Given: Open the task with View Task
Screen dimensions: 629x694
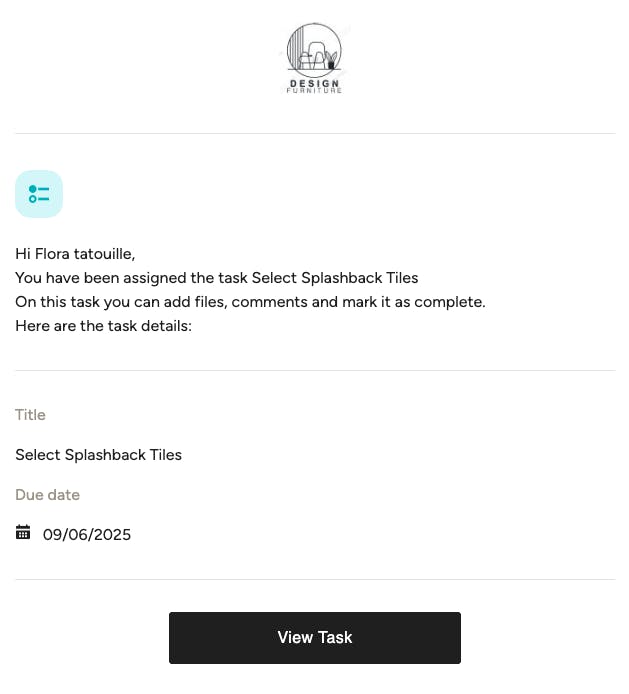Looking at the screenshot, I should coord(314,638).
